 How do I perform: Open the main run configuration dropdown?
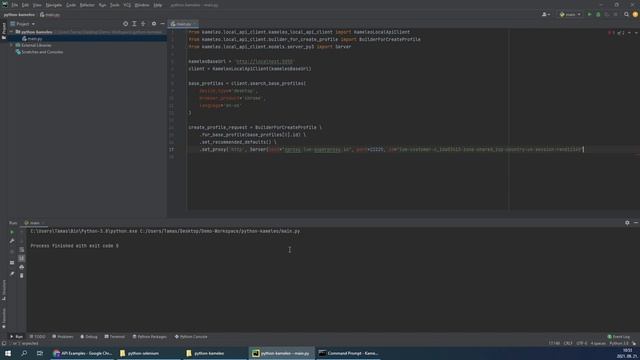pos(570,15)
